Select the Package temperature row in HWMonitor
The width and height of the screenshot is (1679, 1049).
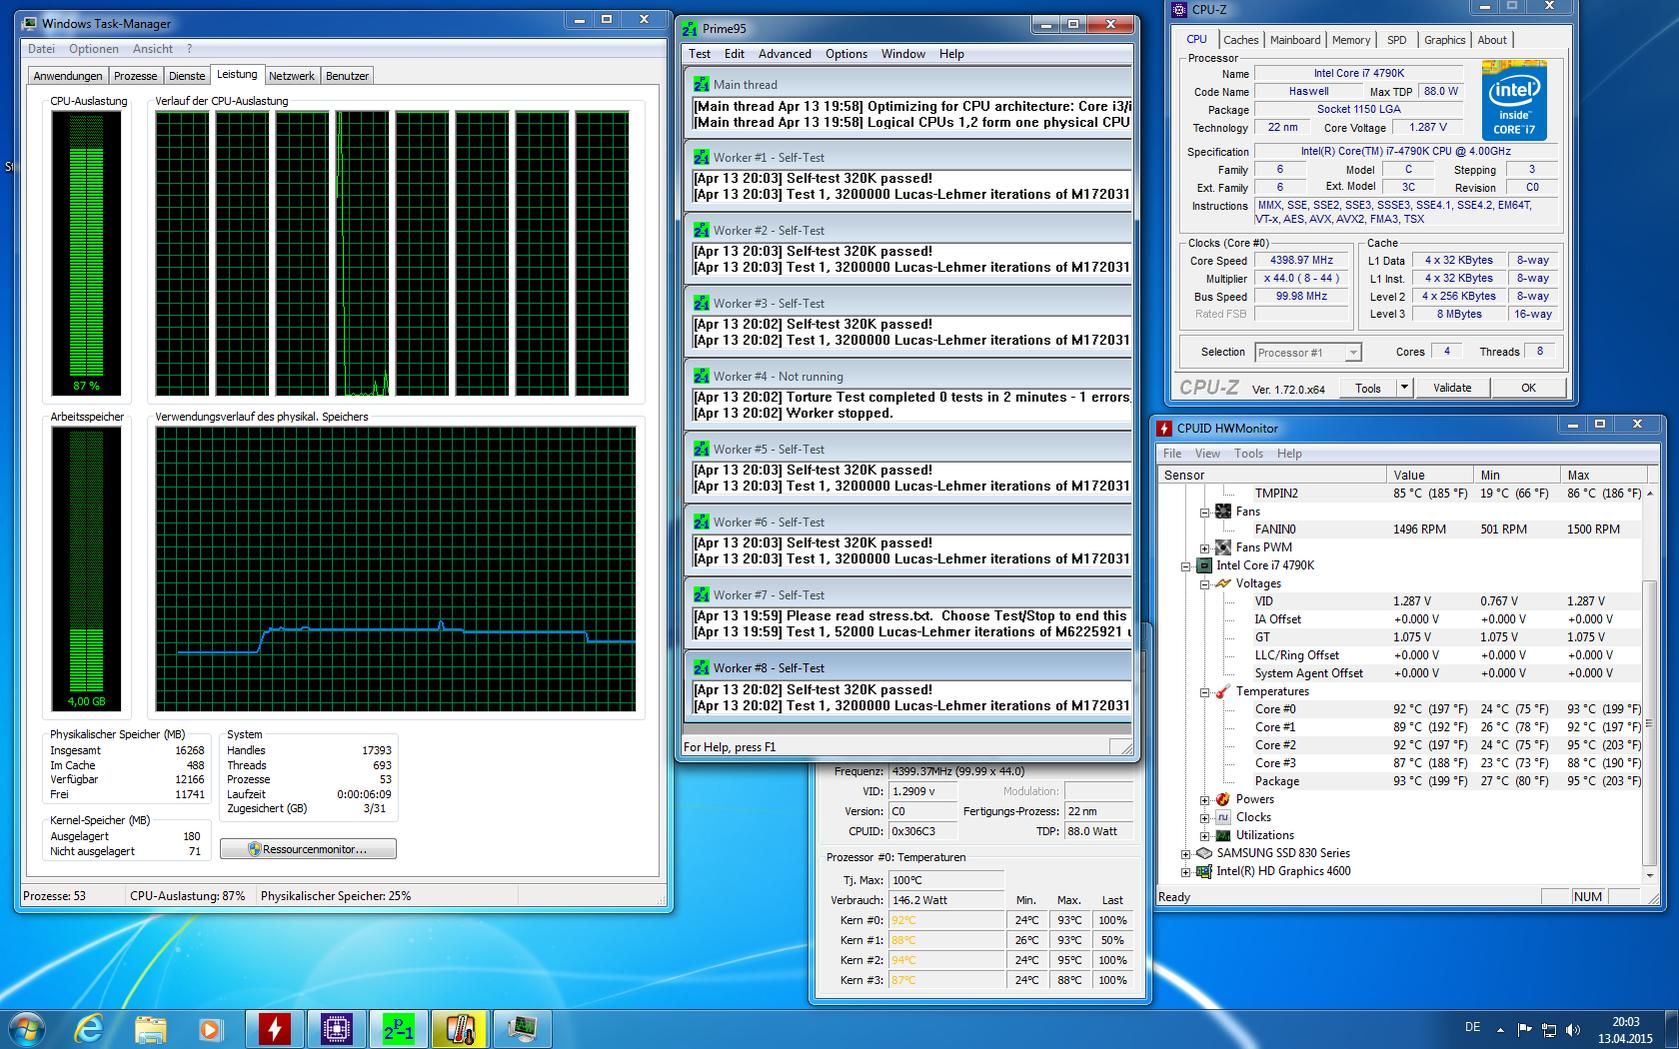point(1401,781)
